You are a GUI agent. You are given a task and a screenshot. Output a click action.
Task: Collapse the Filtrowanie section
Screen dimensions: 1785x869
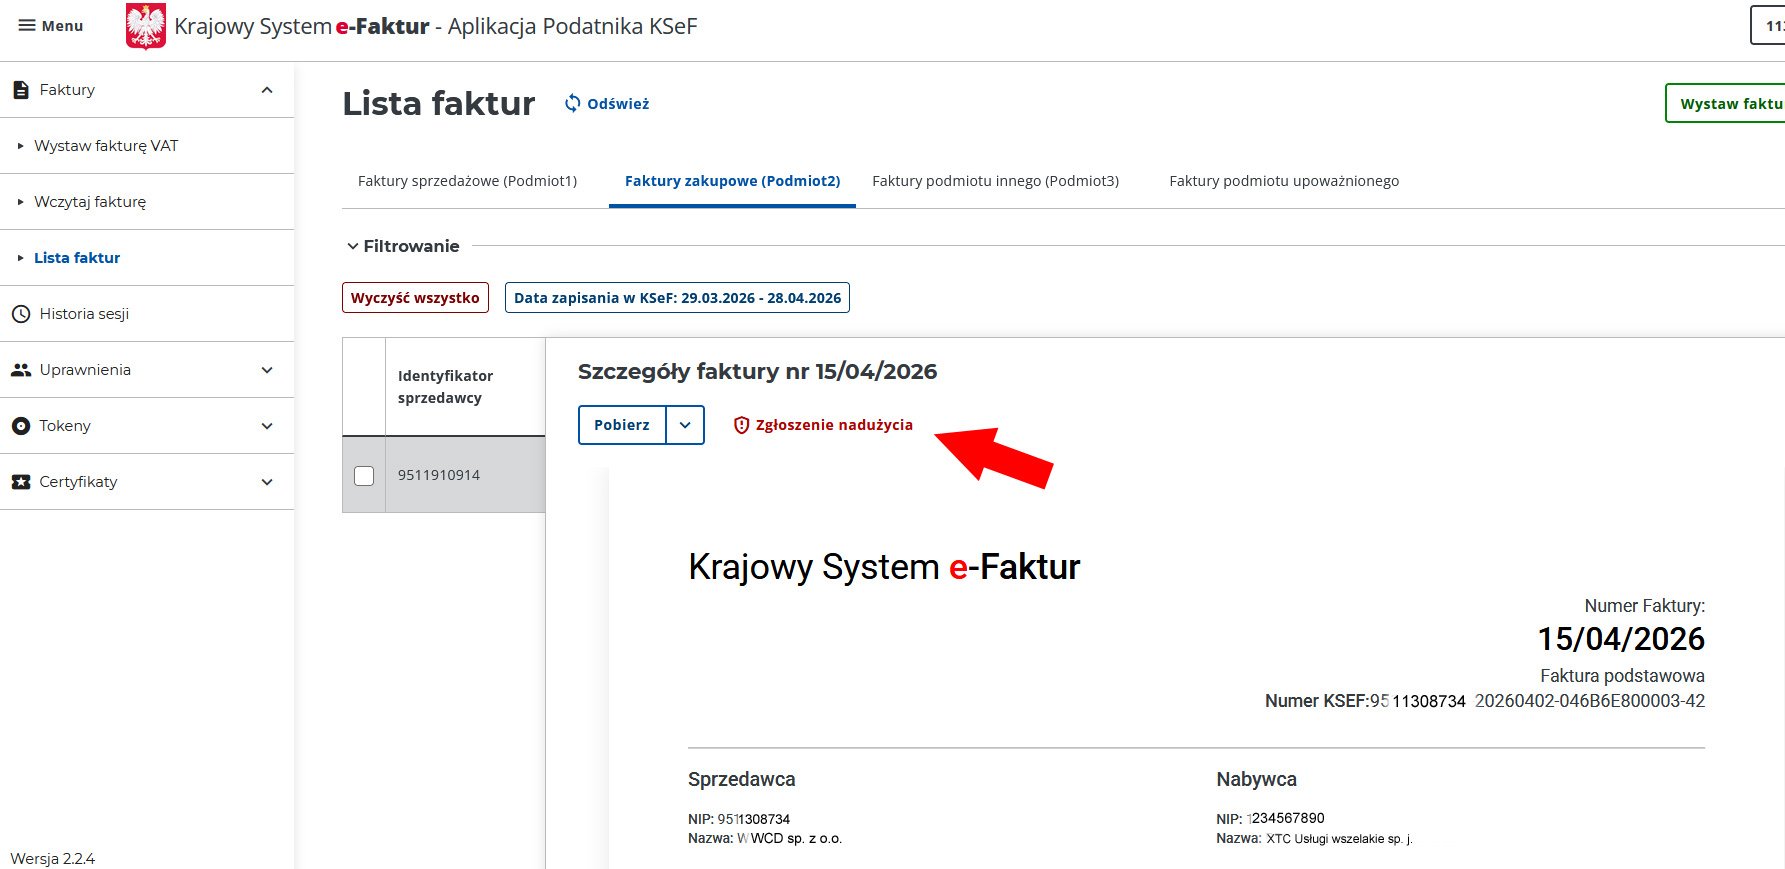[x=353, y=246]
